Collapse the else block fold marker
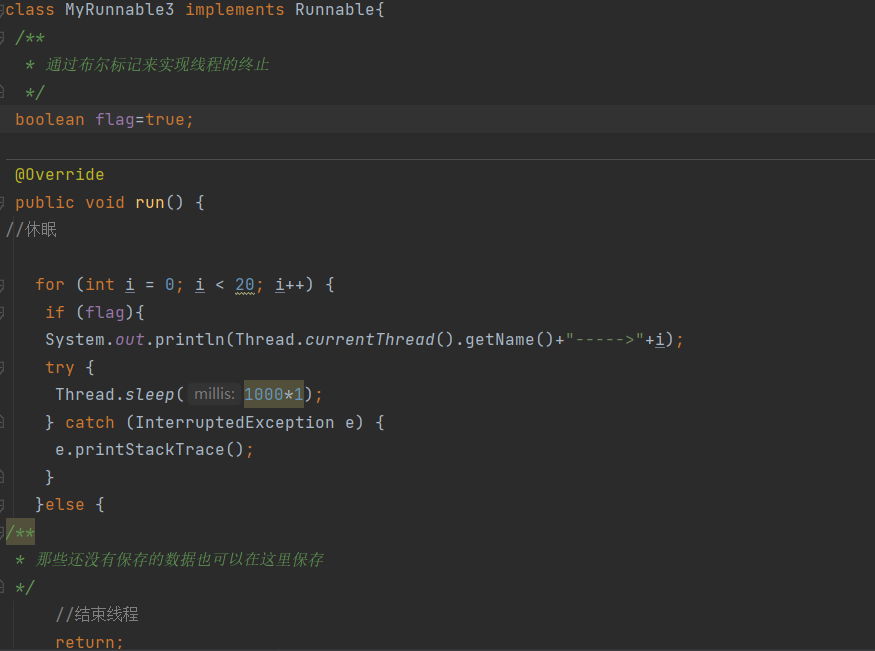This screenshot has height=651, width=875. [x=2, y=505]
